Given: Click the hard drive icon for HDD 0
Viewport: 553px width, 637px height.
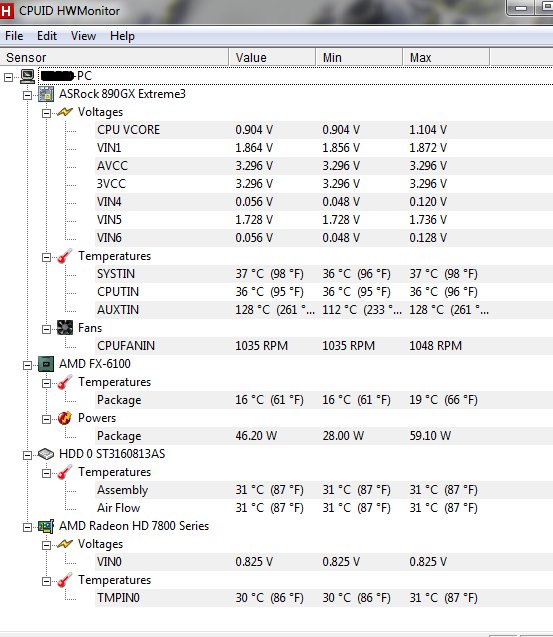Looking at the screenshot, I should pos(46,454).
